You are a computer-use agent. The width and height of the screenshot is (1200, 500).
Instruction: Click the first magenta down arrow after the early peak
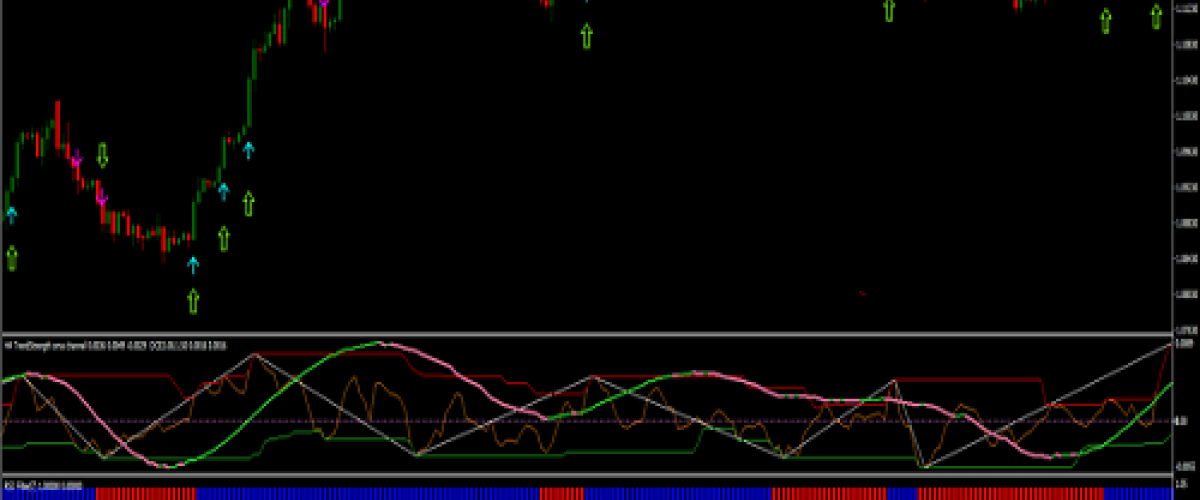click(x=76, y=158)
